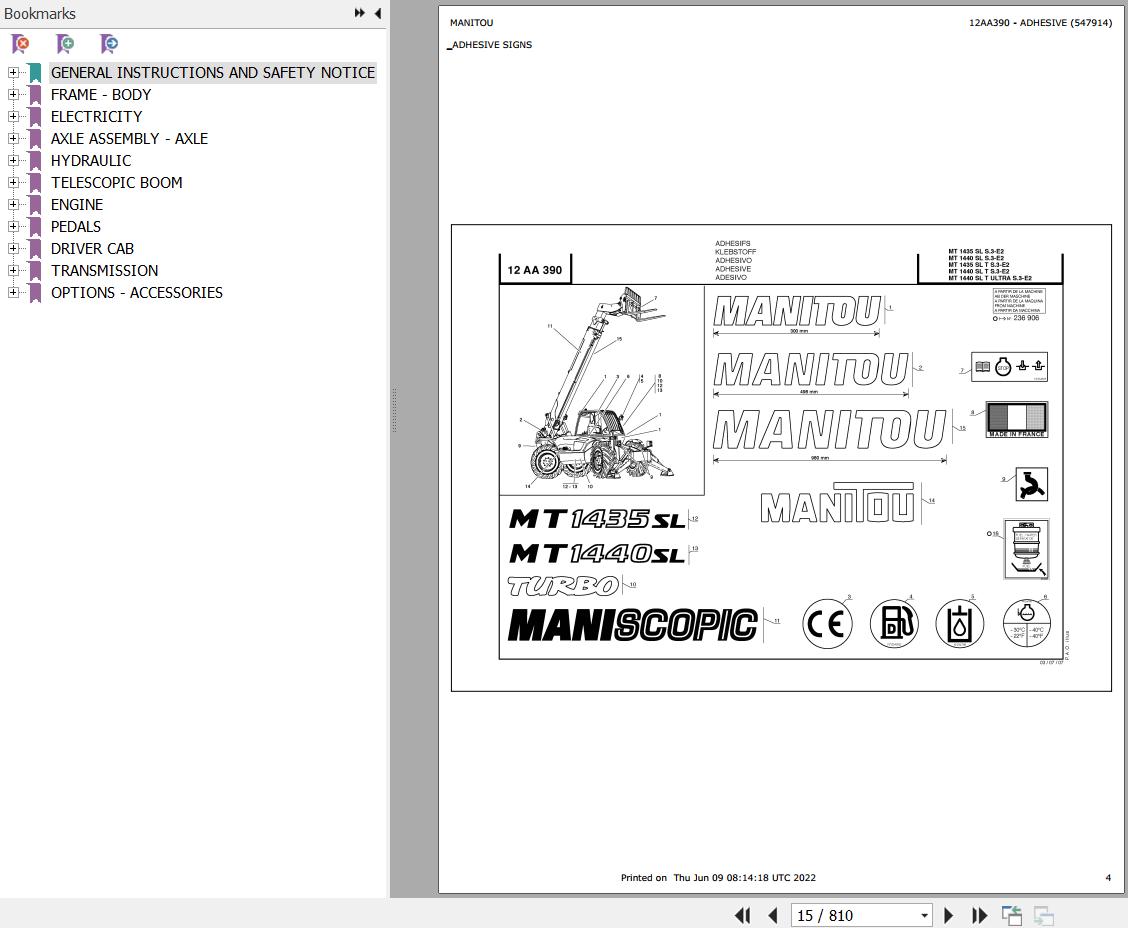Open the PEDALS bookmark
Viewport: 1128px width, 928px height.
tap(76, 227)
